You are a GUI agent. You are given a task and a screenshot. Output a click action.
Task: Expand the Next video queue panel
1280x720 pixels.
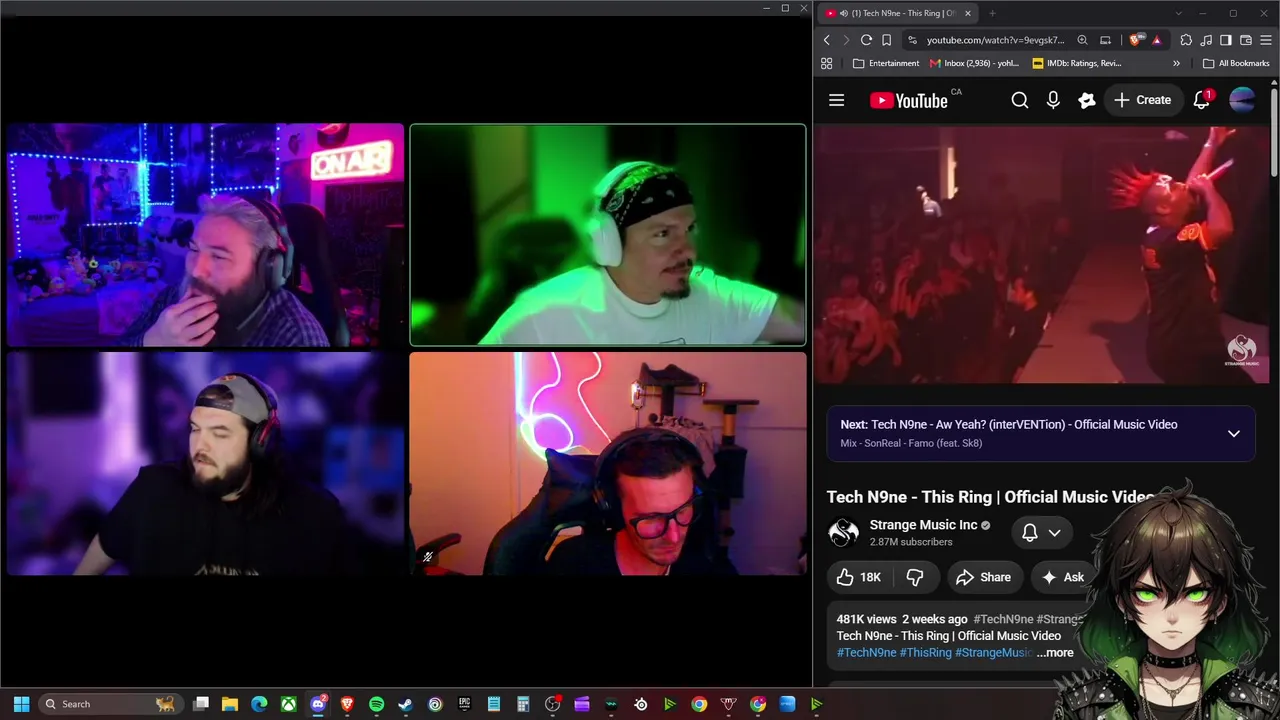pos(1234,434)
